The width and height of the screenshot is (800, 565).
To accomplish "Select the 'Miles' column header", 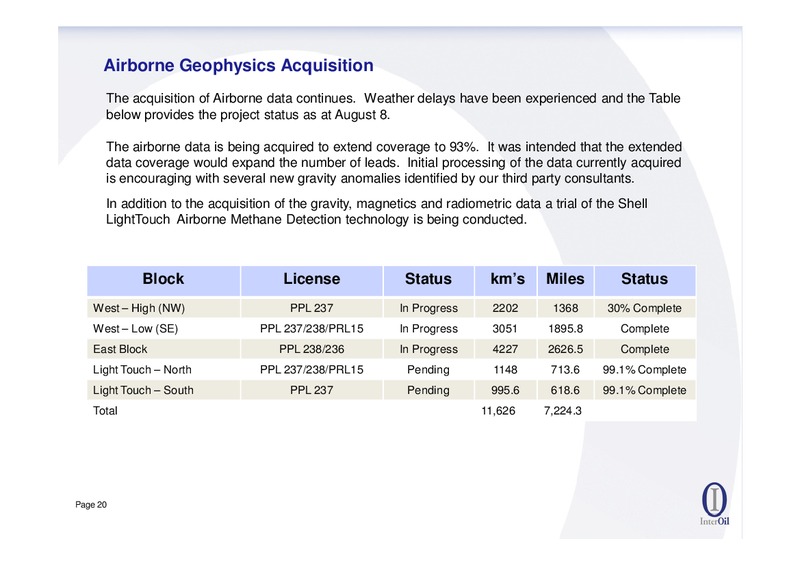I will point(565,279).
